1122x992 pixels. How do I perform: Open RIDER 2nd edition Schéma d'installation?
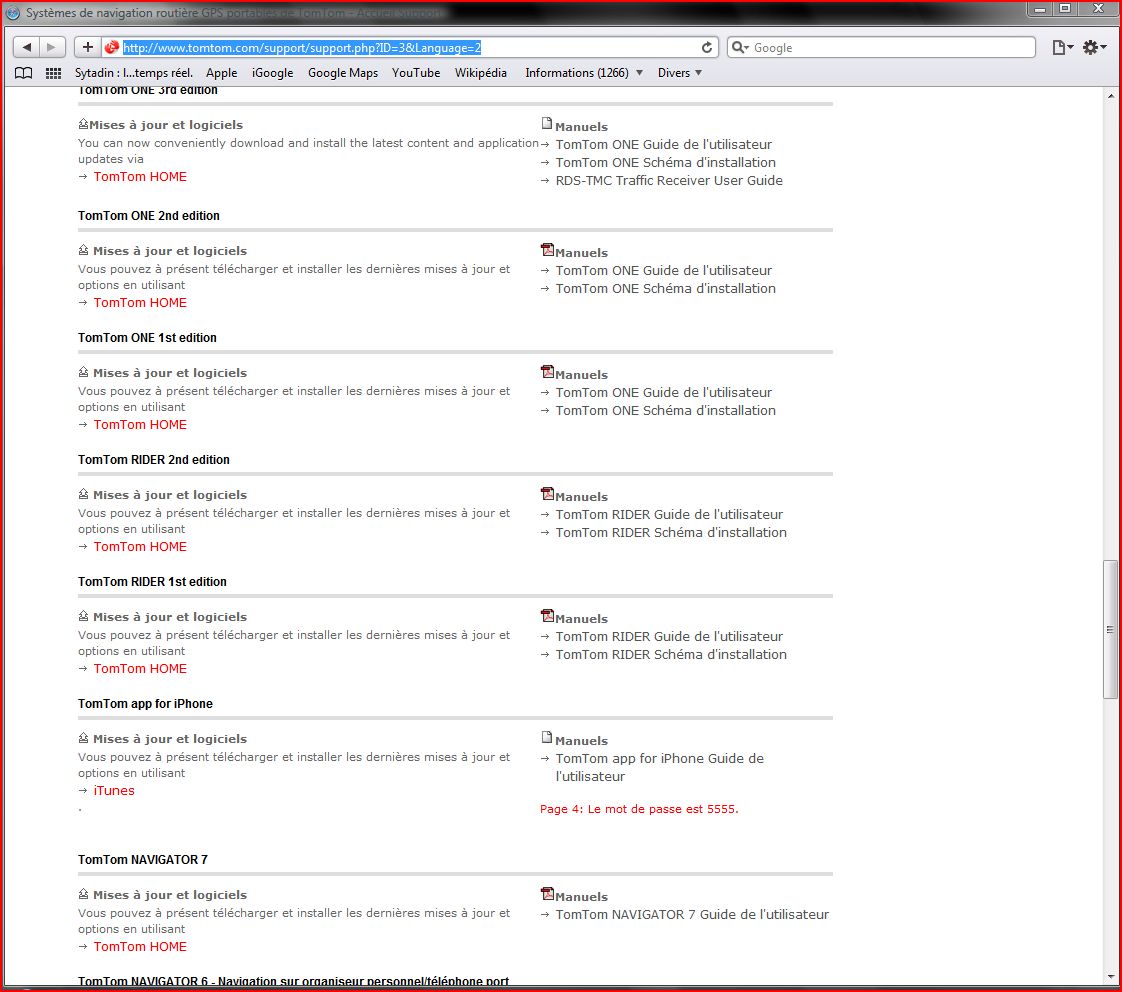(671, 533)
